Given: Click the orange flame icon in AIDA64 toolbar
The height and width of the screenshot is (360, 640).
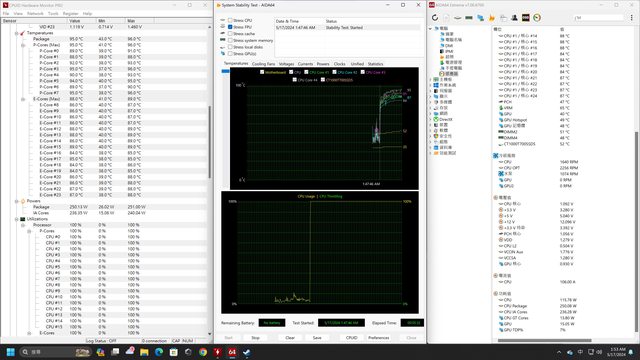Looking at the screenshot, I should pyautogui.click(x=492, y=18).
